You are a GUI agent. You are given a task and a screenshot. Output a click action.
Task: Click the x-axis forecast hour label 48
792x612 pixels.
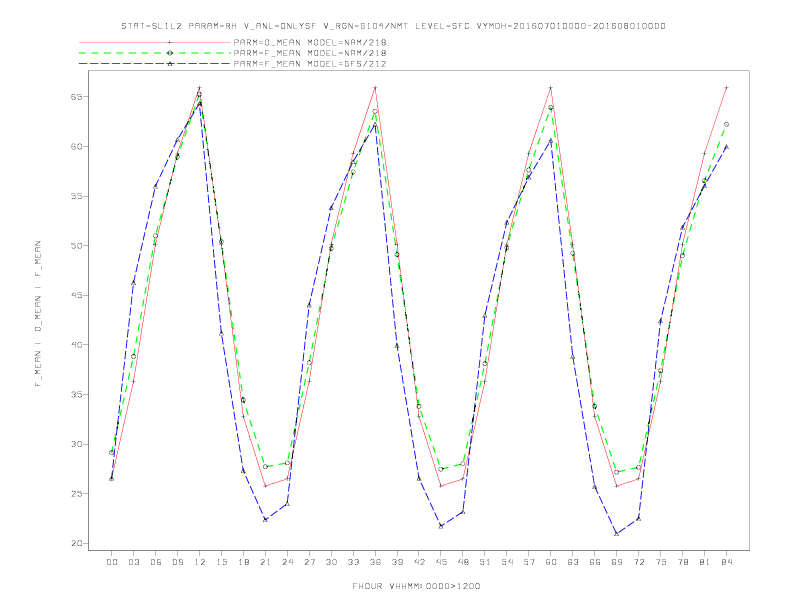click(463, 562)
